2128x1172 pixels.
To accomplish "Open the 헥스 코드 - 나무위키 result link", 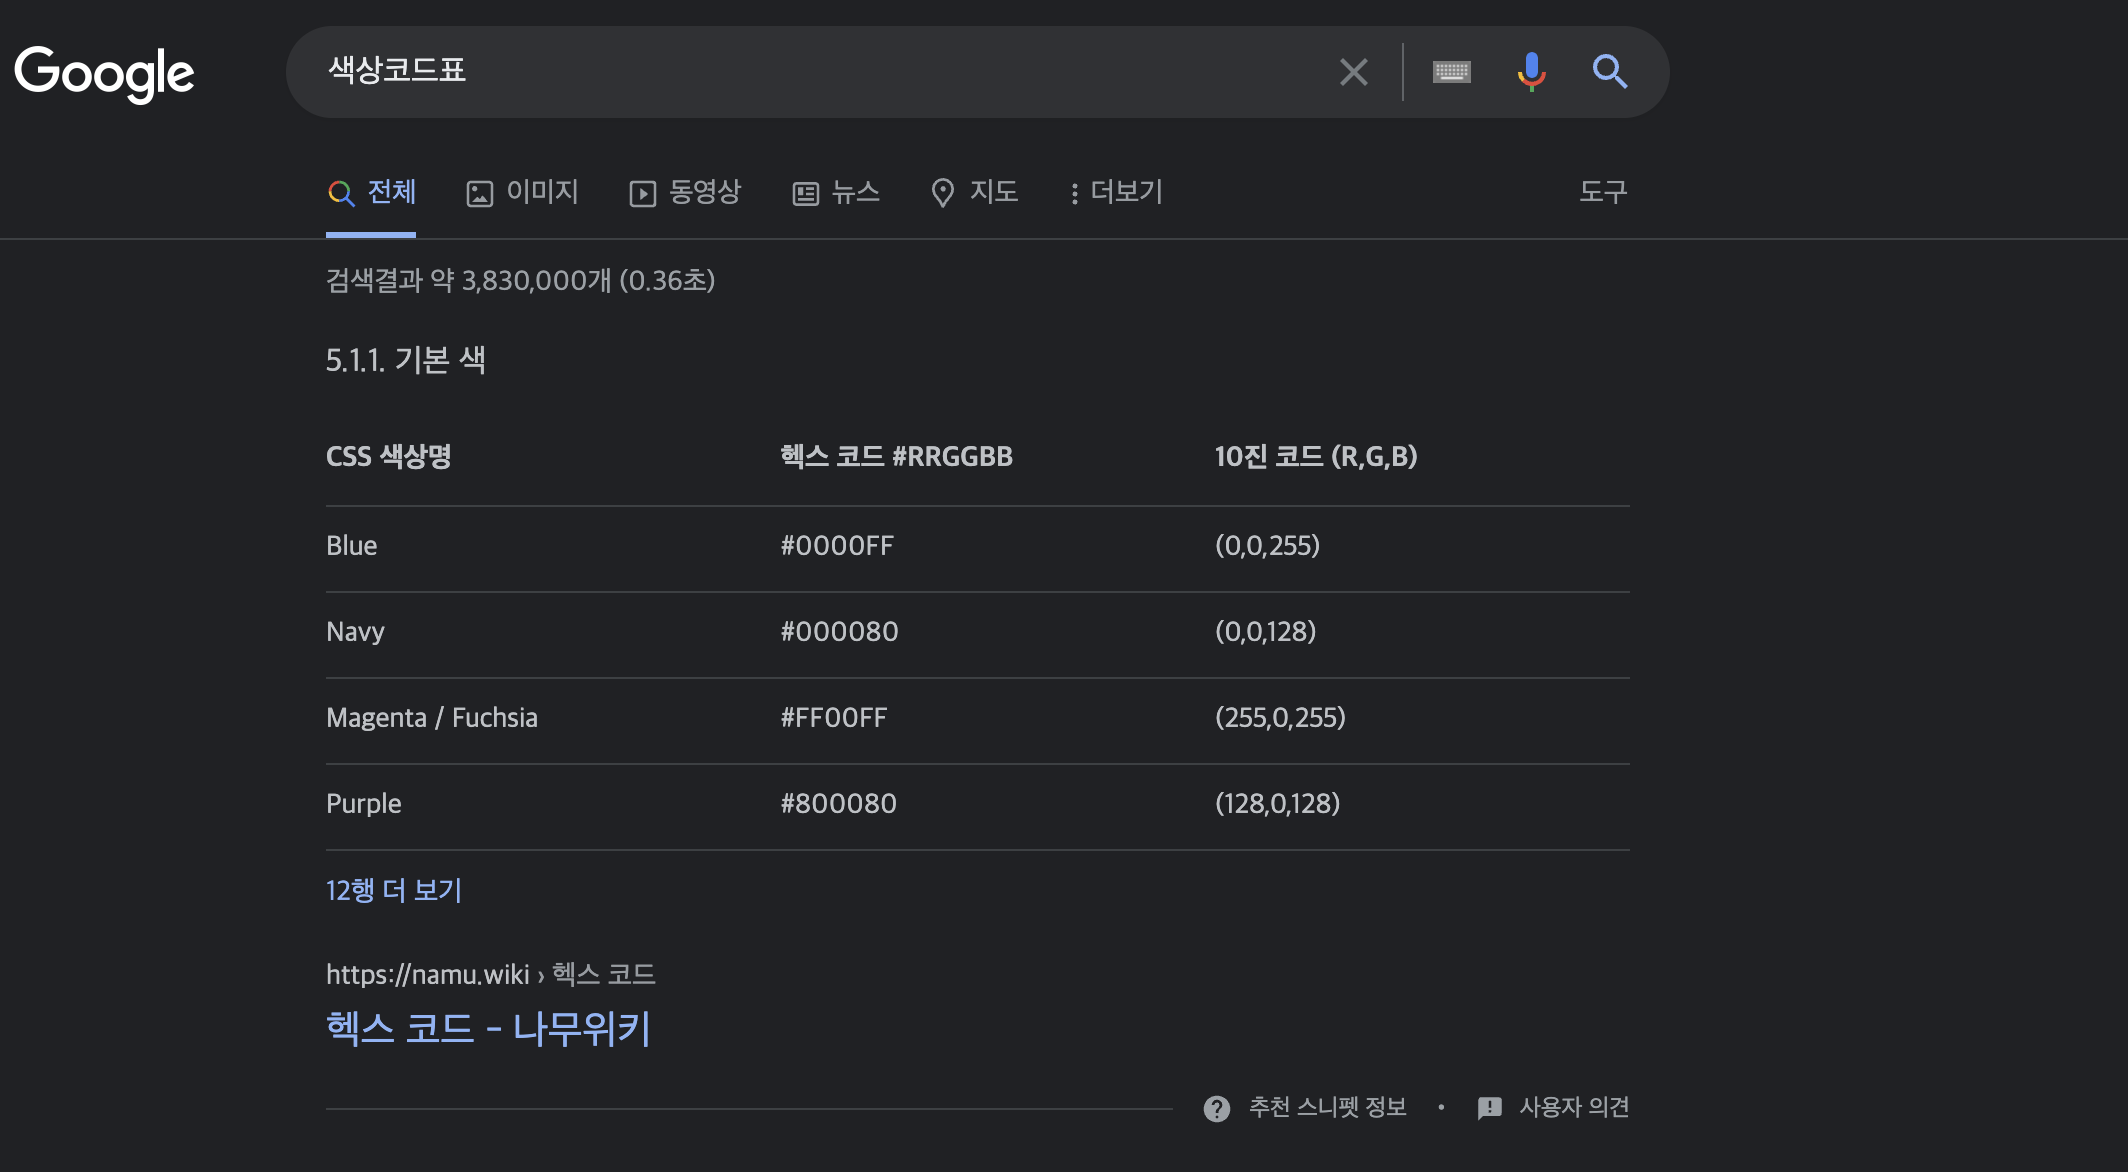I will (x=488, y=1029).
